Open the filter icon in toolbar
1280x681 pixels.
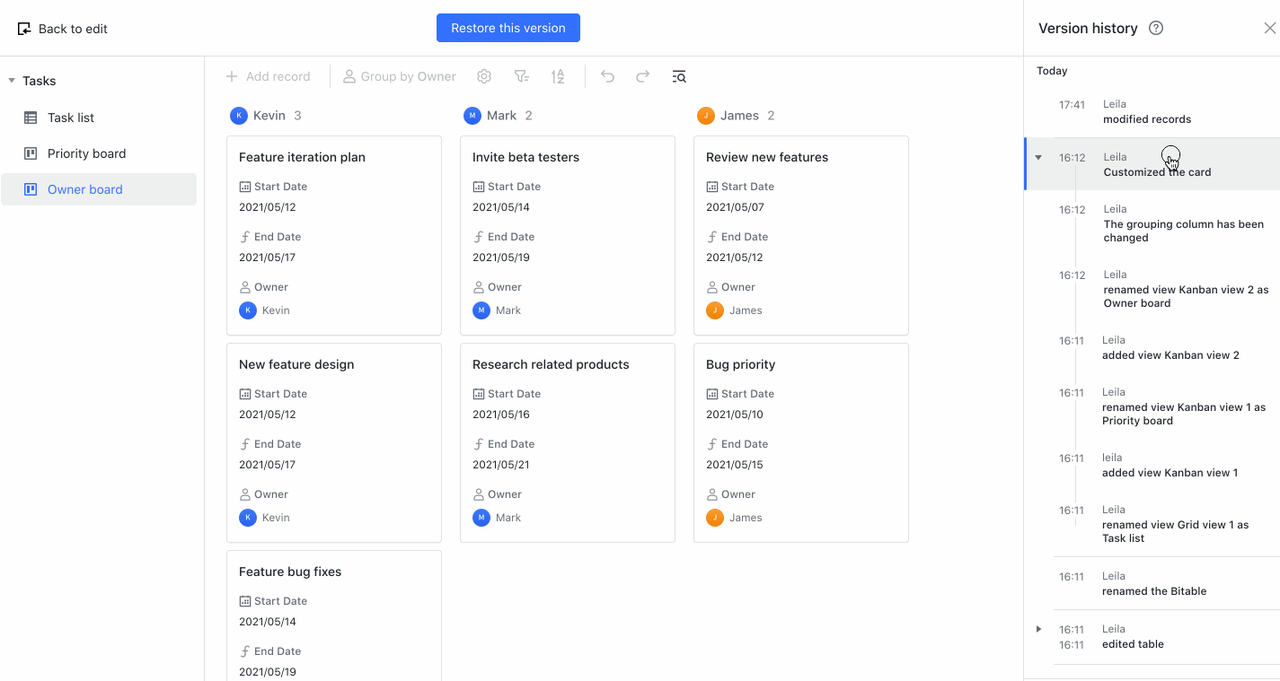click(521, 77)
